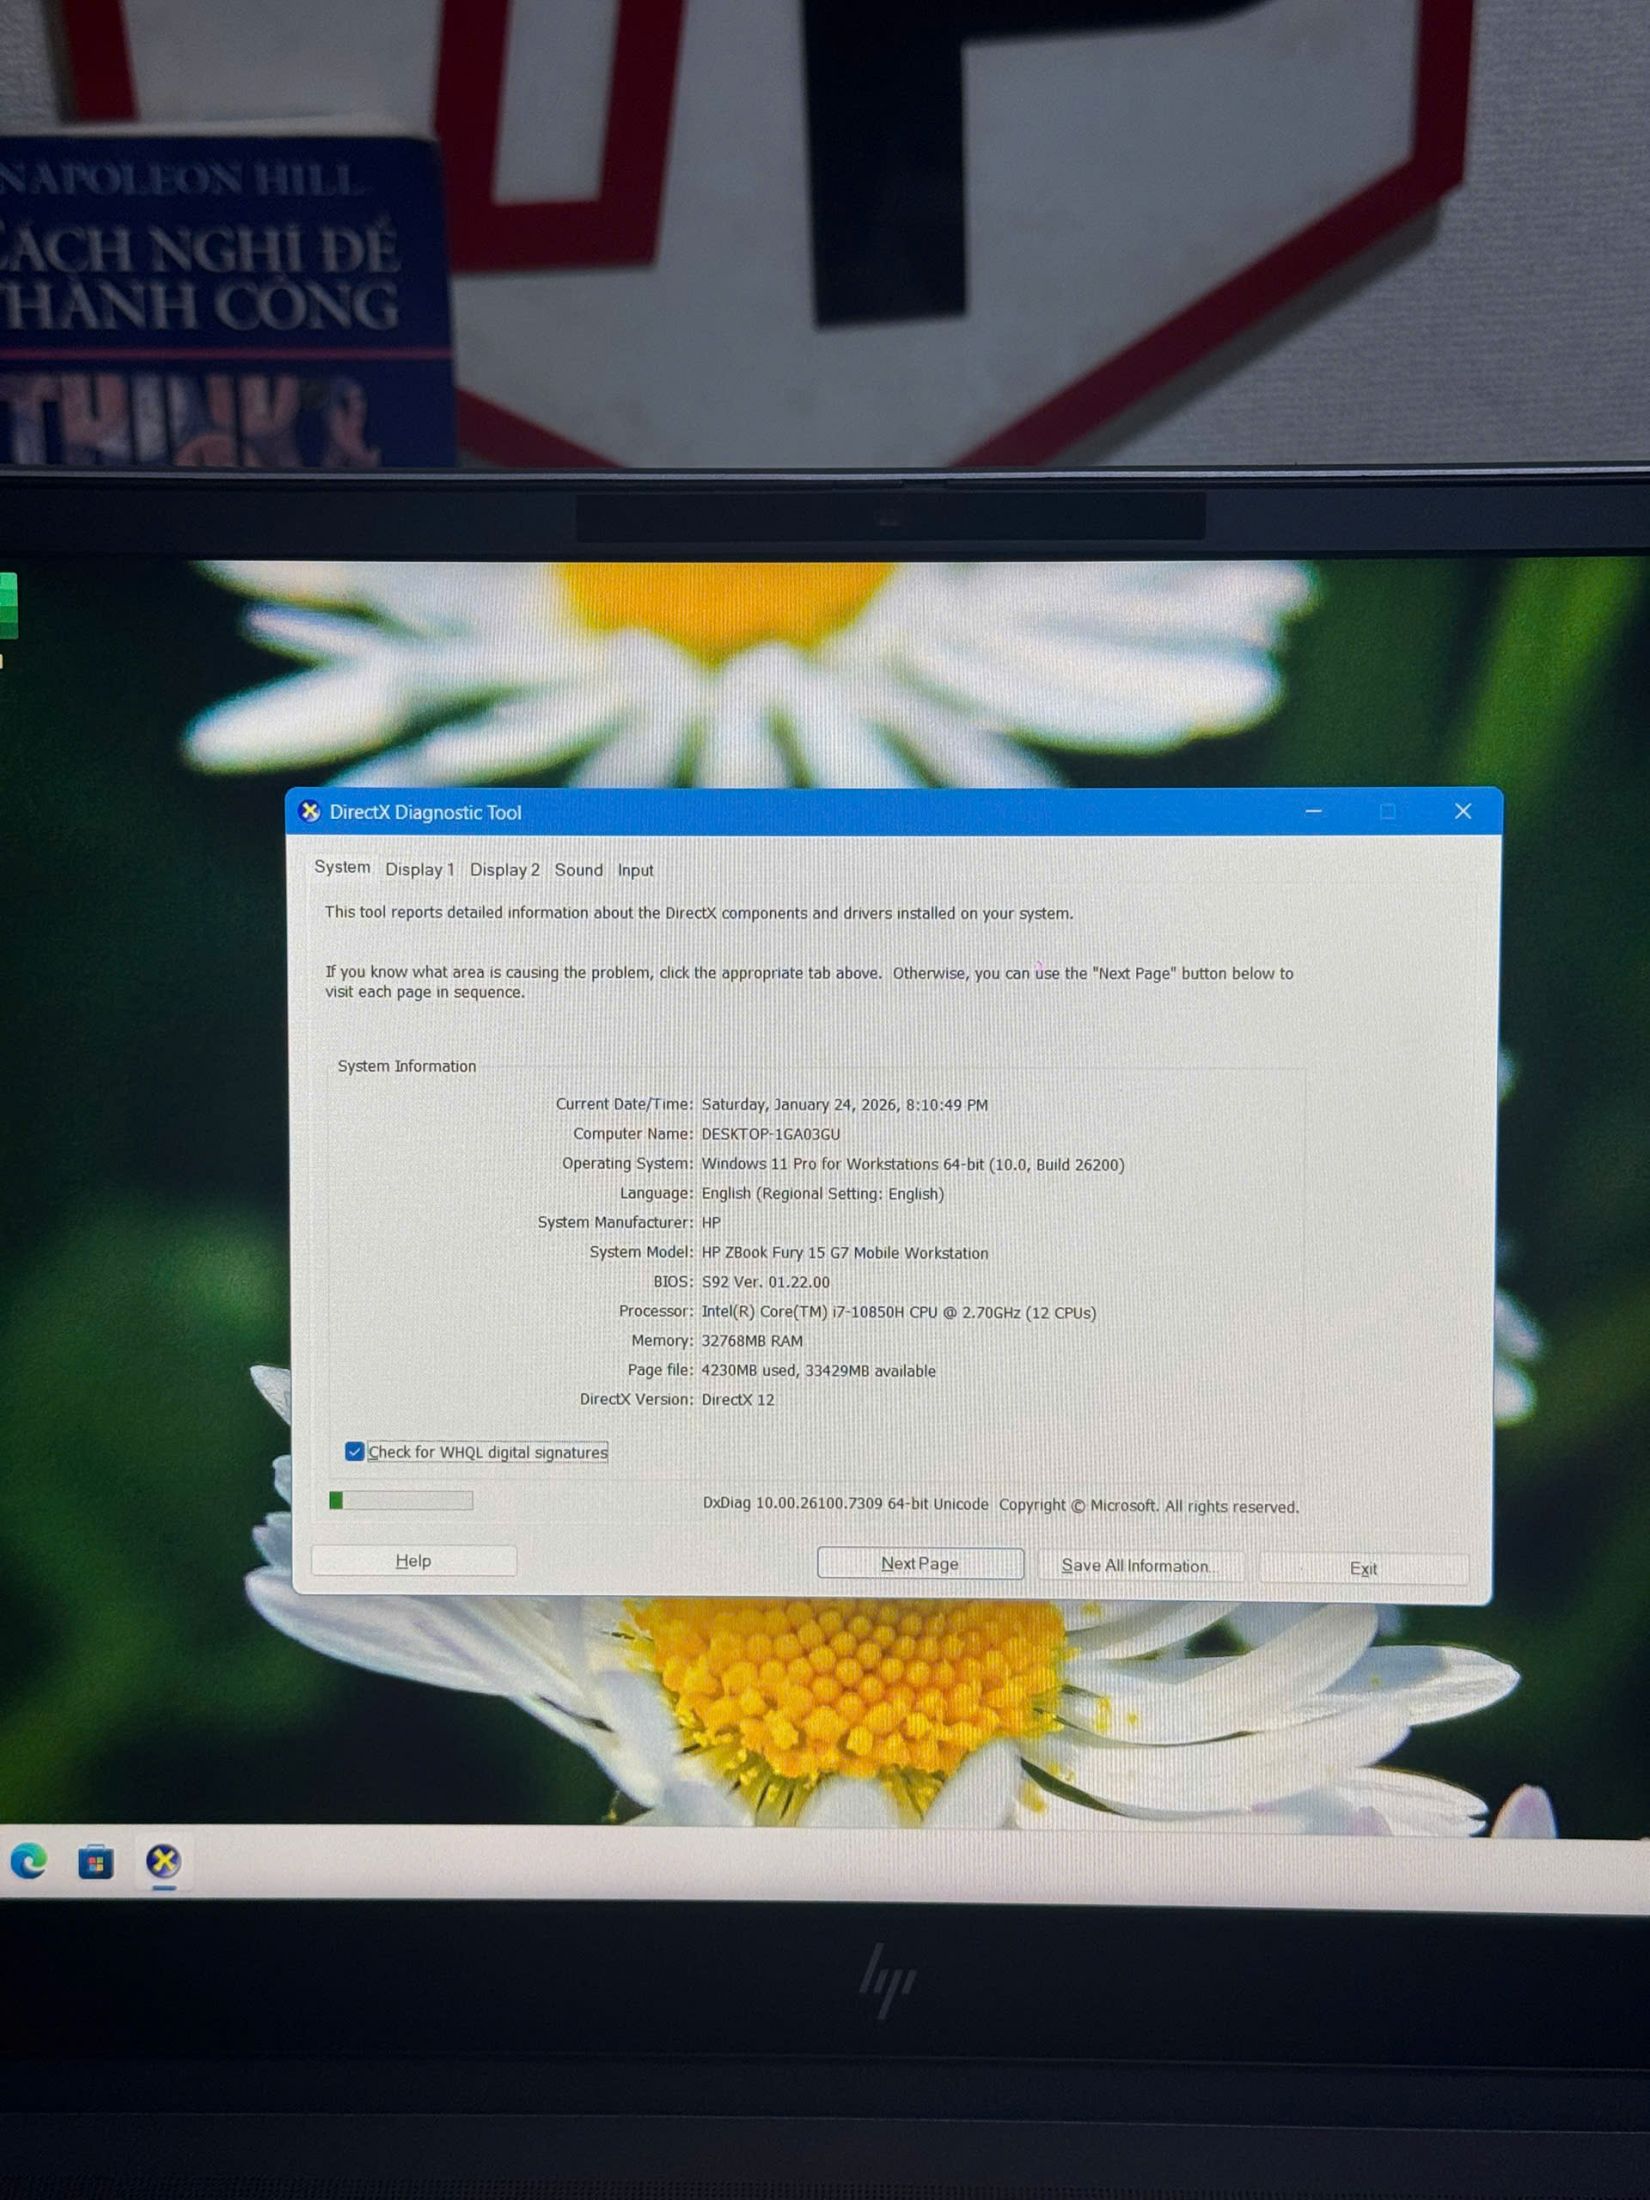
Task: Close the DirectX Diagnostic Tool window
Action: [x=1462, y=811]
